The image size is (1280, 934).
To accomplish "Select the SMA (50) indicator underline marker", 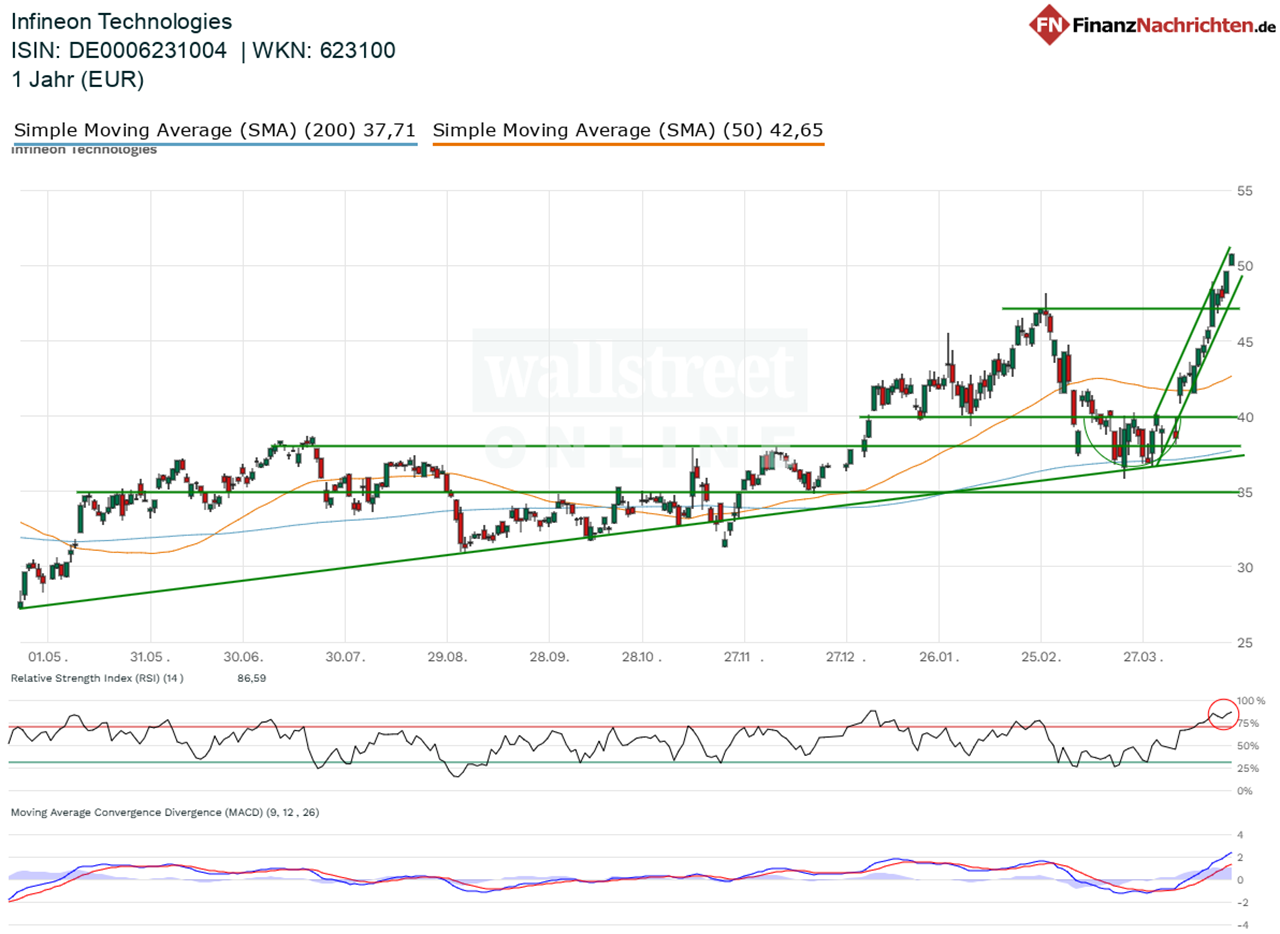I will (628, 141).
